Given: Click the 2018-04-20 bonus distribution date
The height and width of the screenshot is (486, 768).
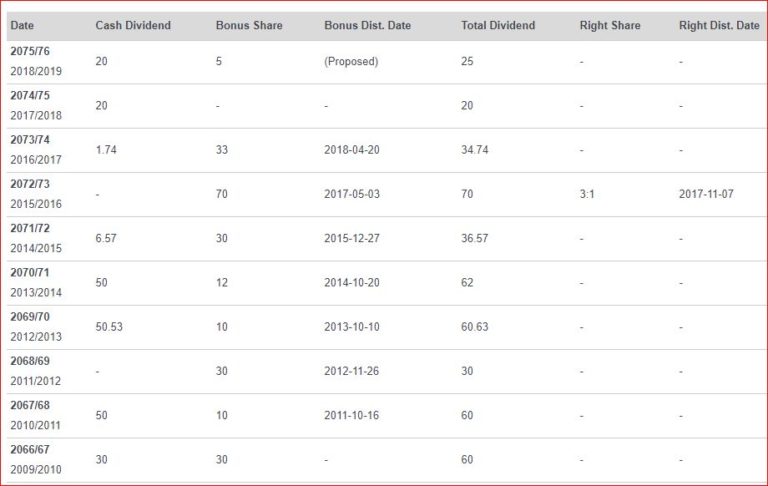Looking at the screenshot, I should (352, 150).
